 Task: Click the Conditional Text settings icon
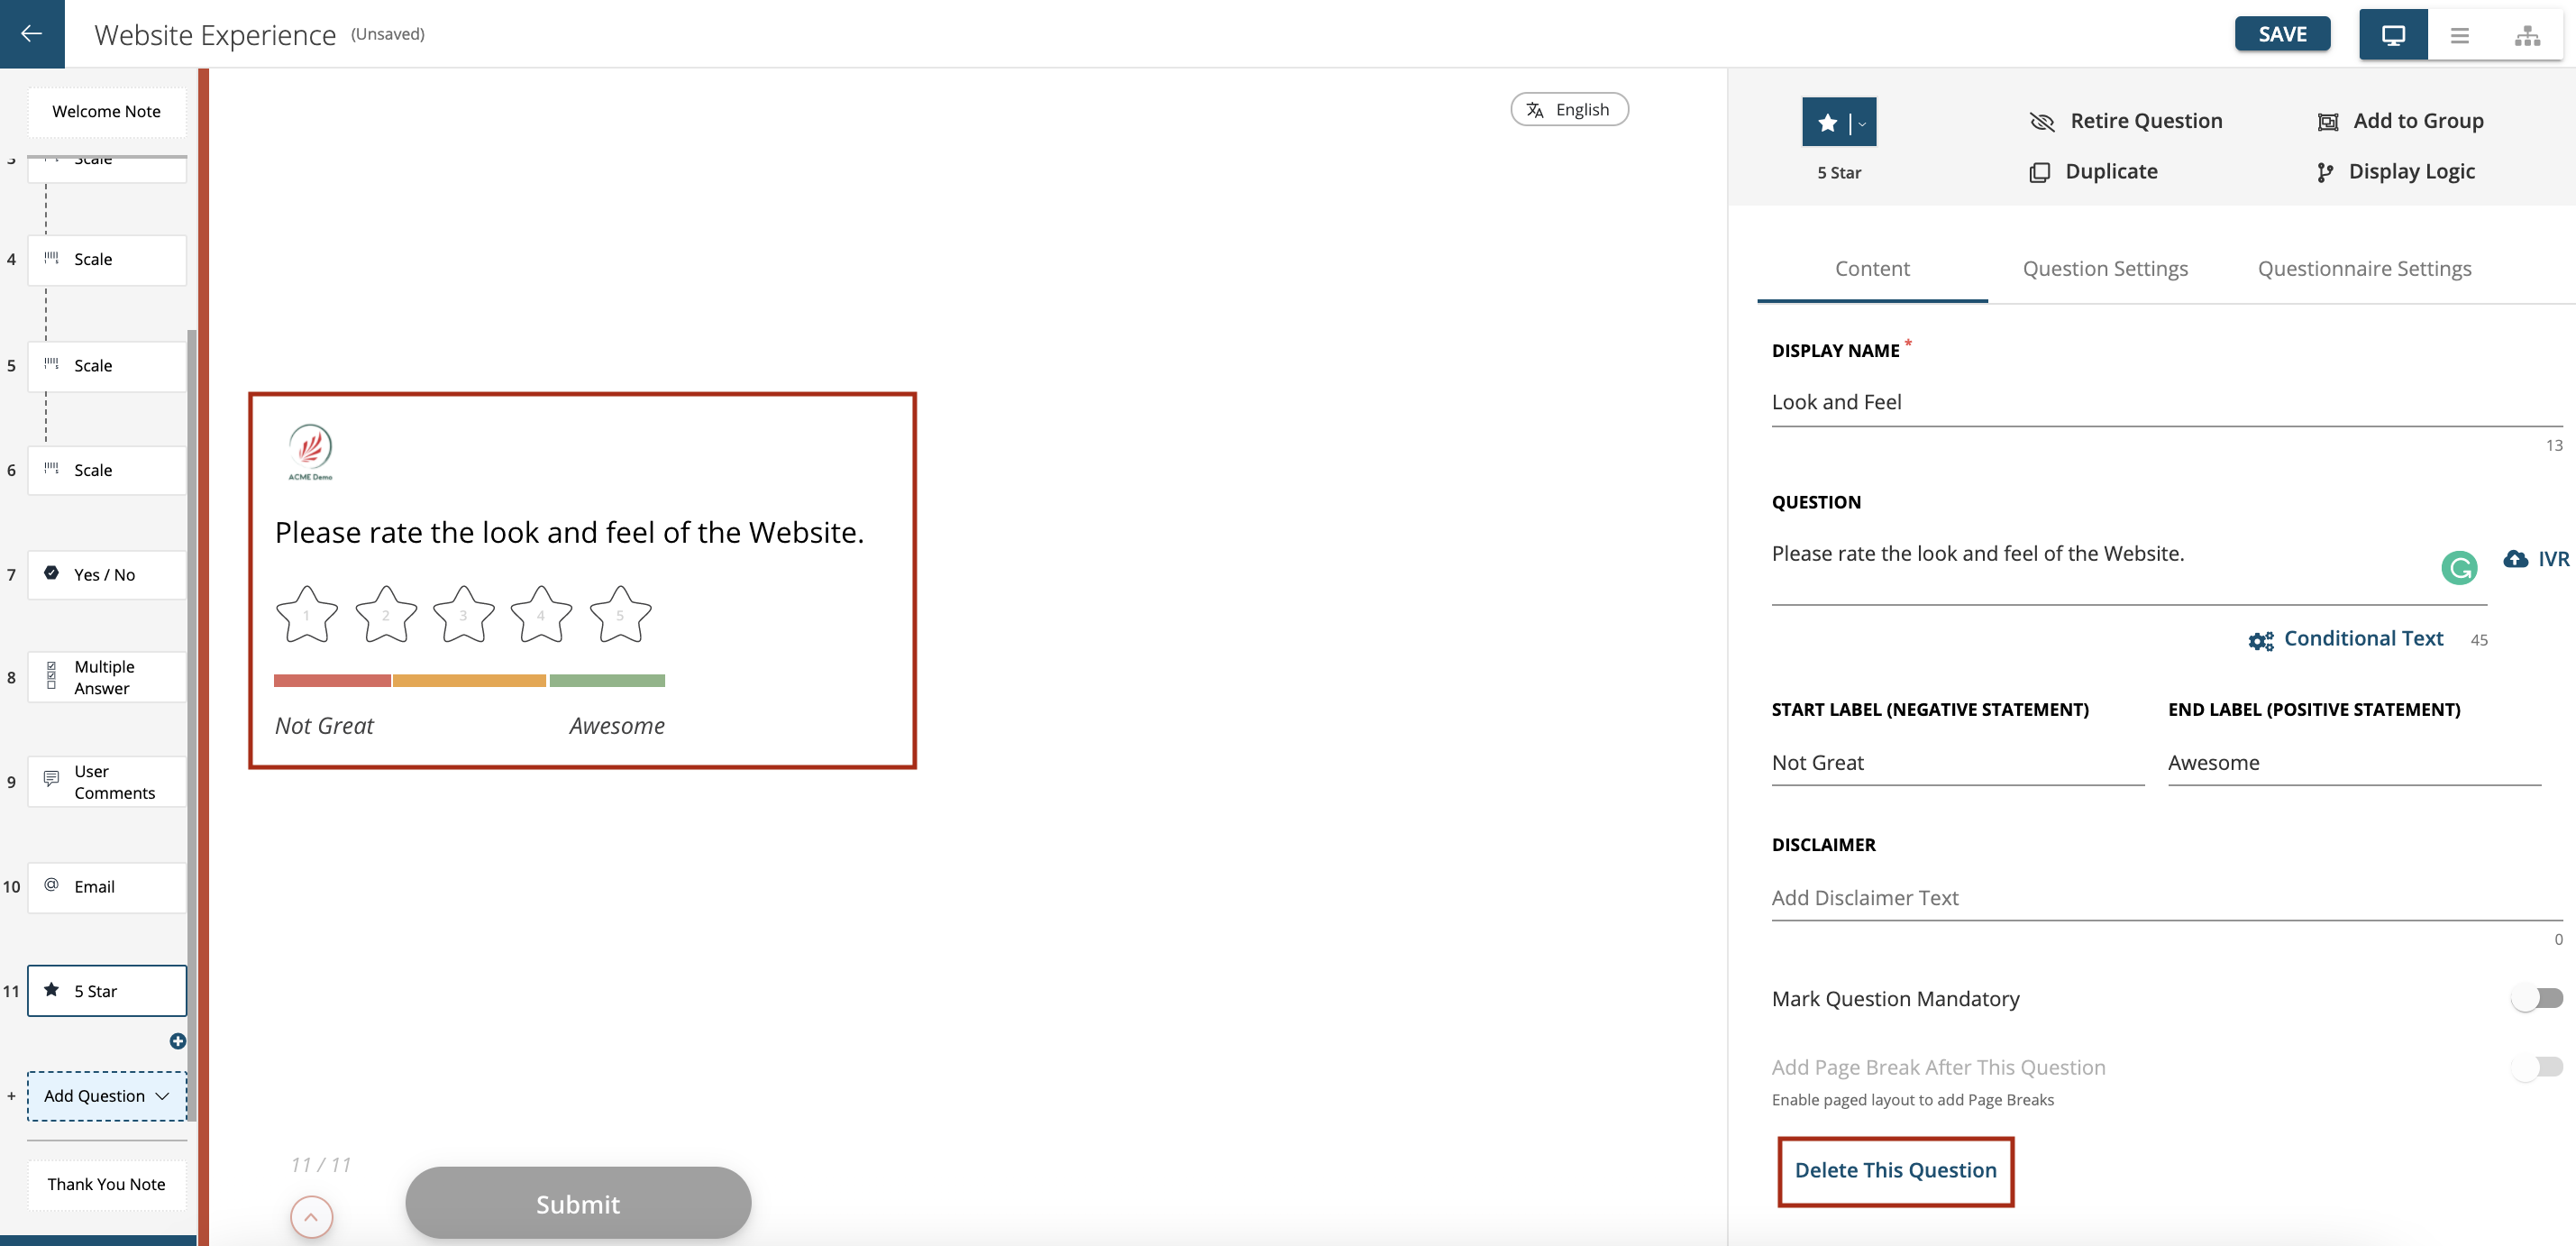pyautogui.click(x=2259, y=639)
